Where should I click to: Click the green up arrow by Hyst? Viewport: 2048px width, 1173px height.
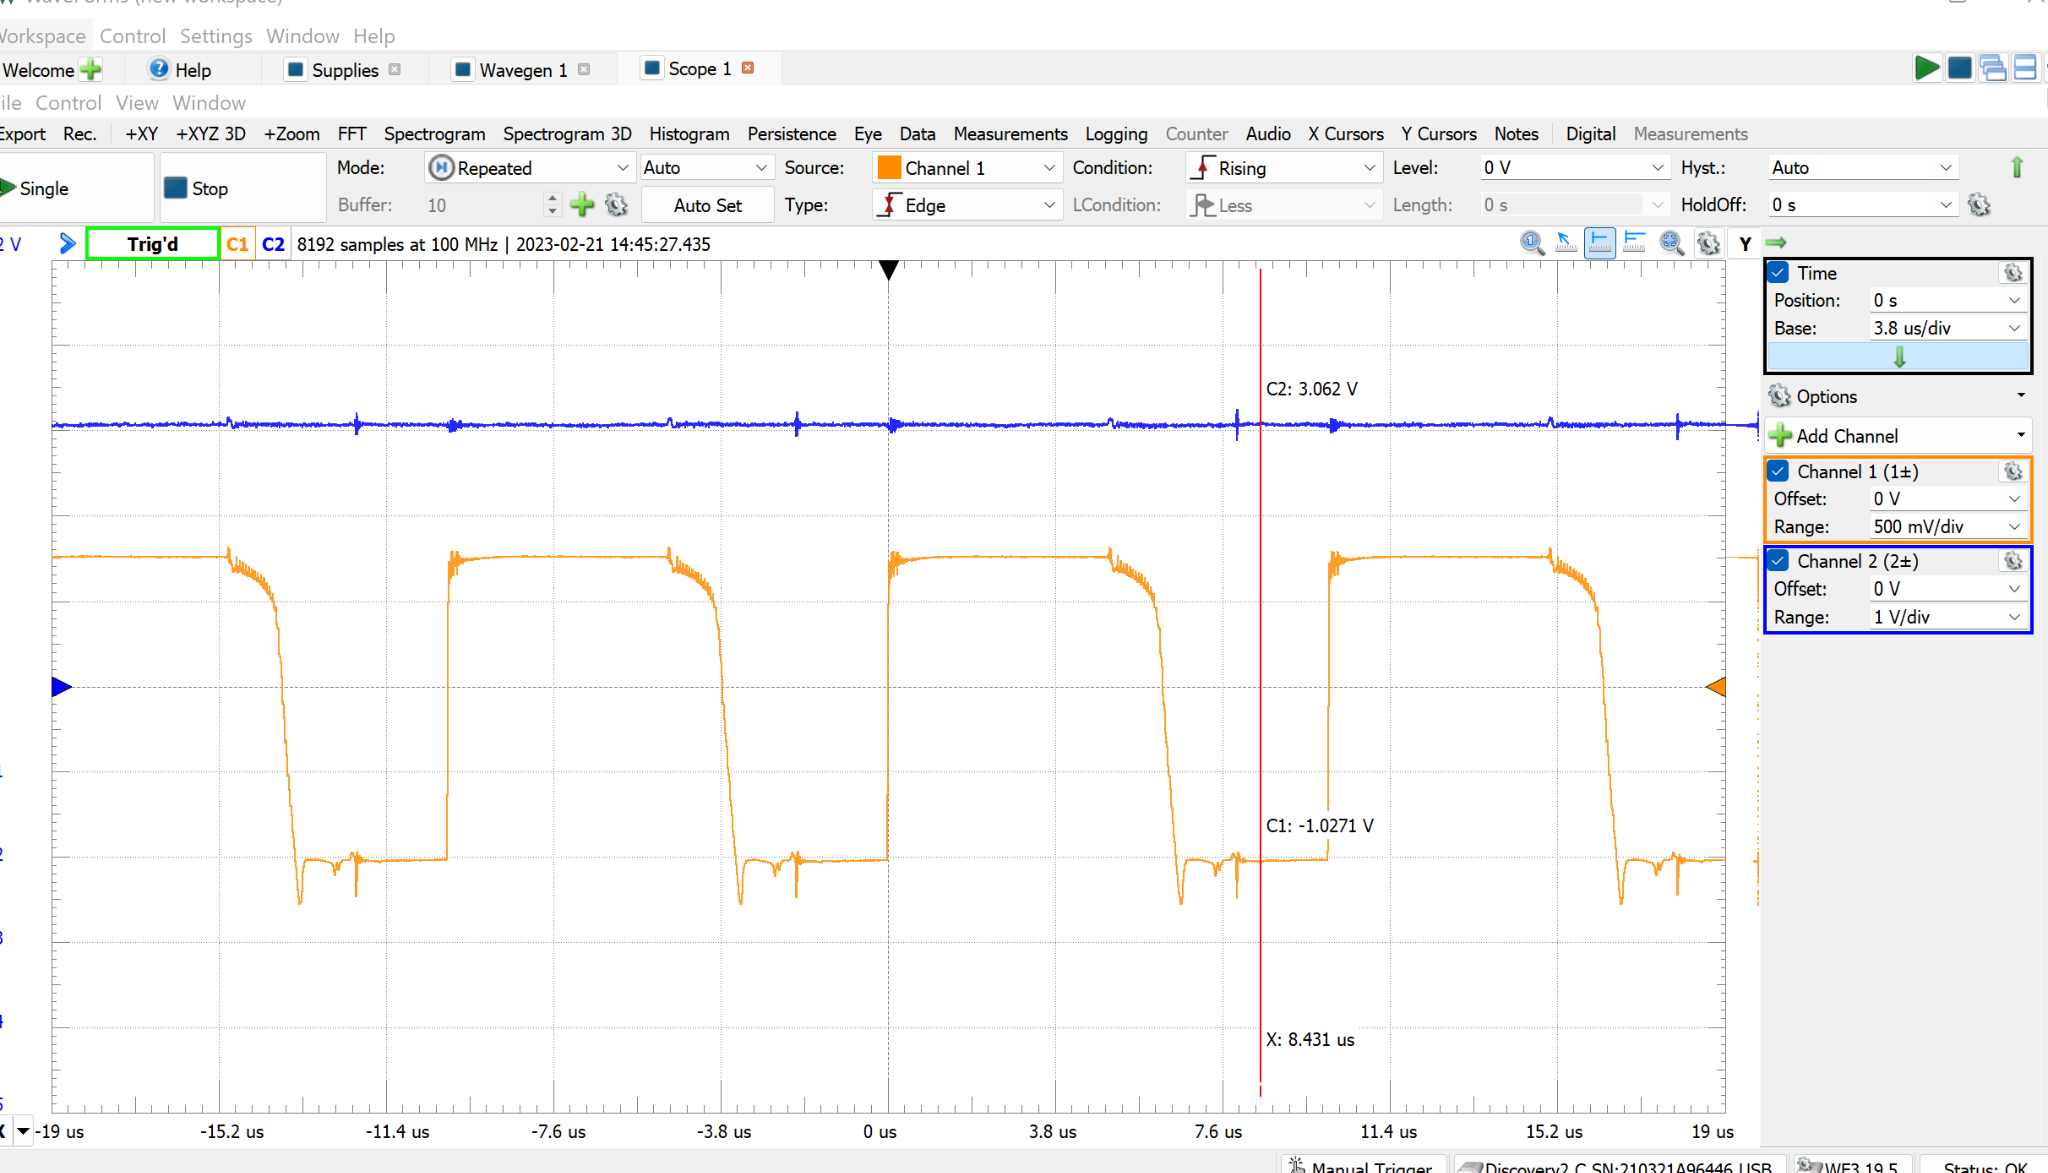pyautogui.click(x=2017, y=168)
